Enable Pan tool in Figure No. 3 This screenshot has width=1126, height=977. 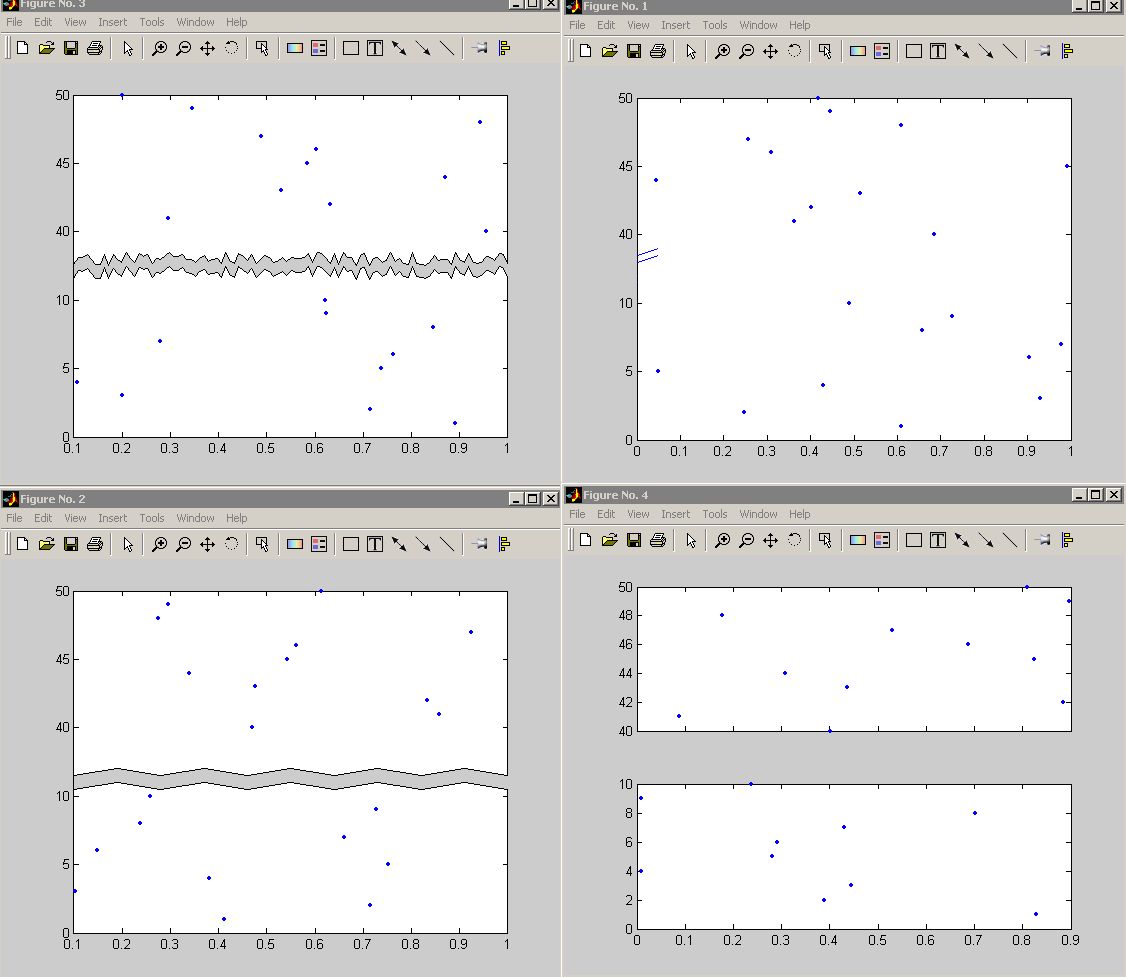(x=208, y=48)
